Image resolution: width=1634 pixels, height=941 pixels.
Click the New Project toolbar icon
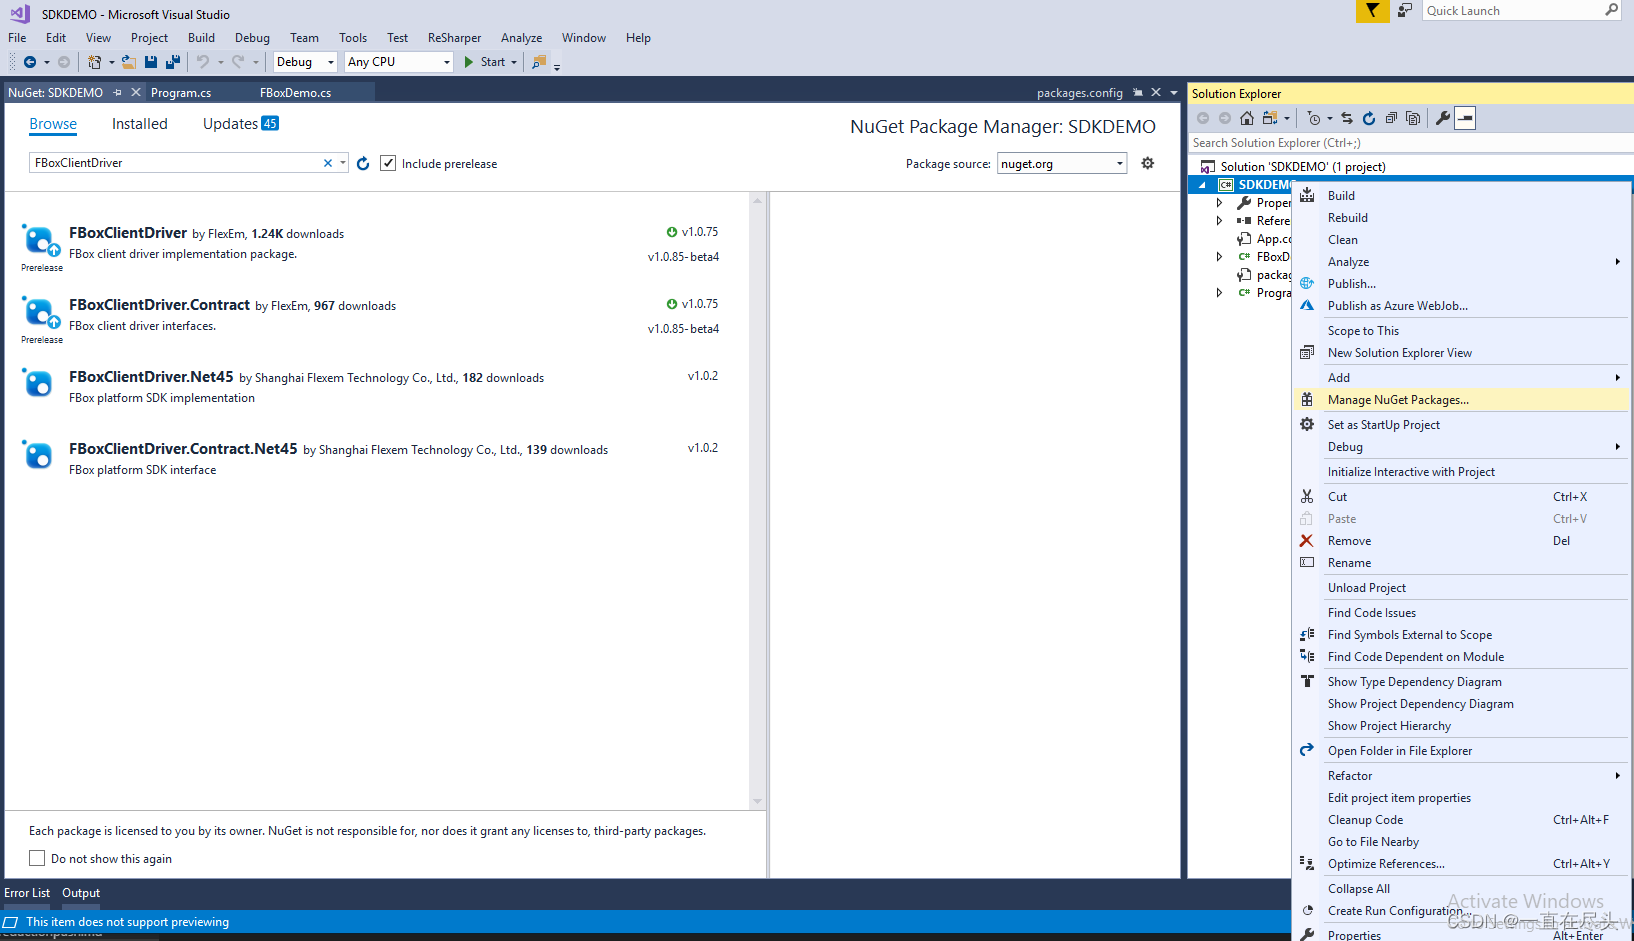coord(94,62)
